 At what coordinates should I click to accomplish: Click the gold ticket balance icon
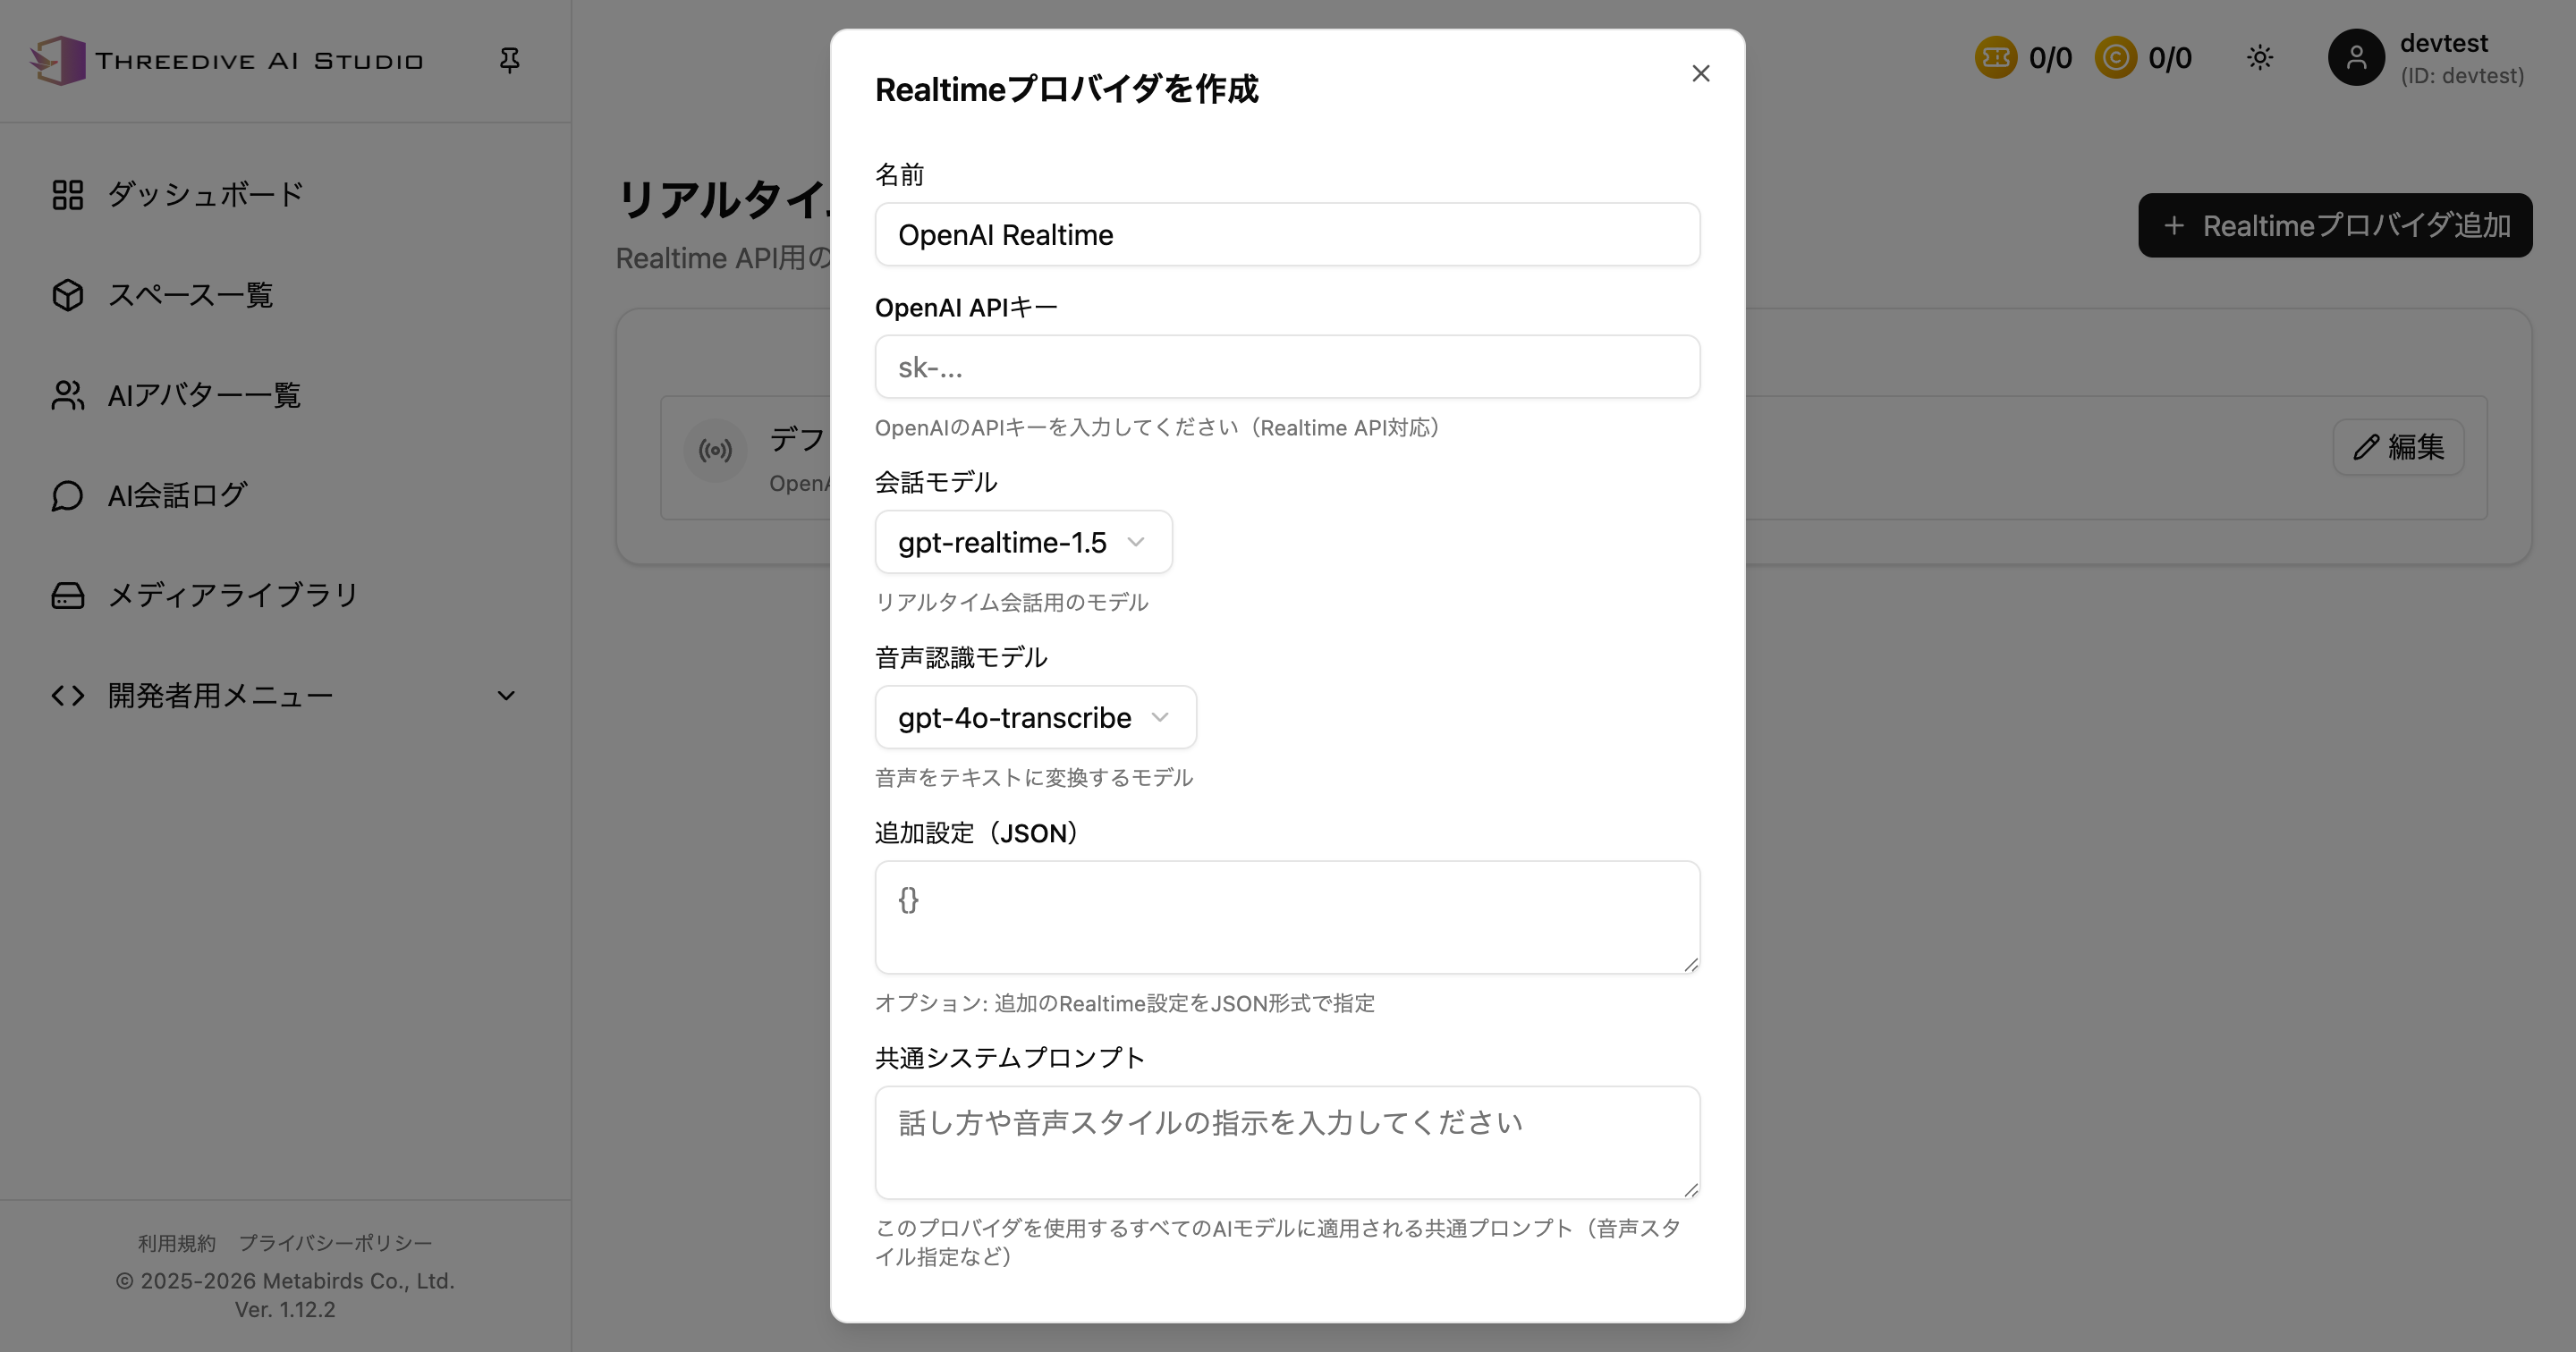1995,58
